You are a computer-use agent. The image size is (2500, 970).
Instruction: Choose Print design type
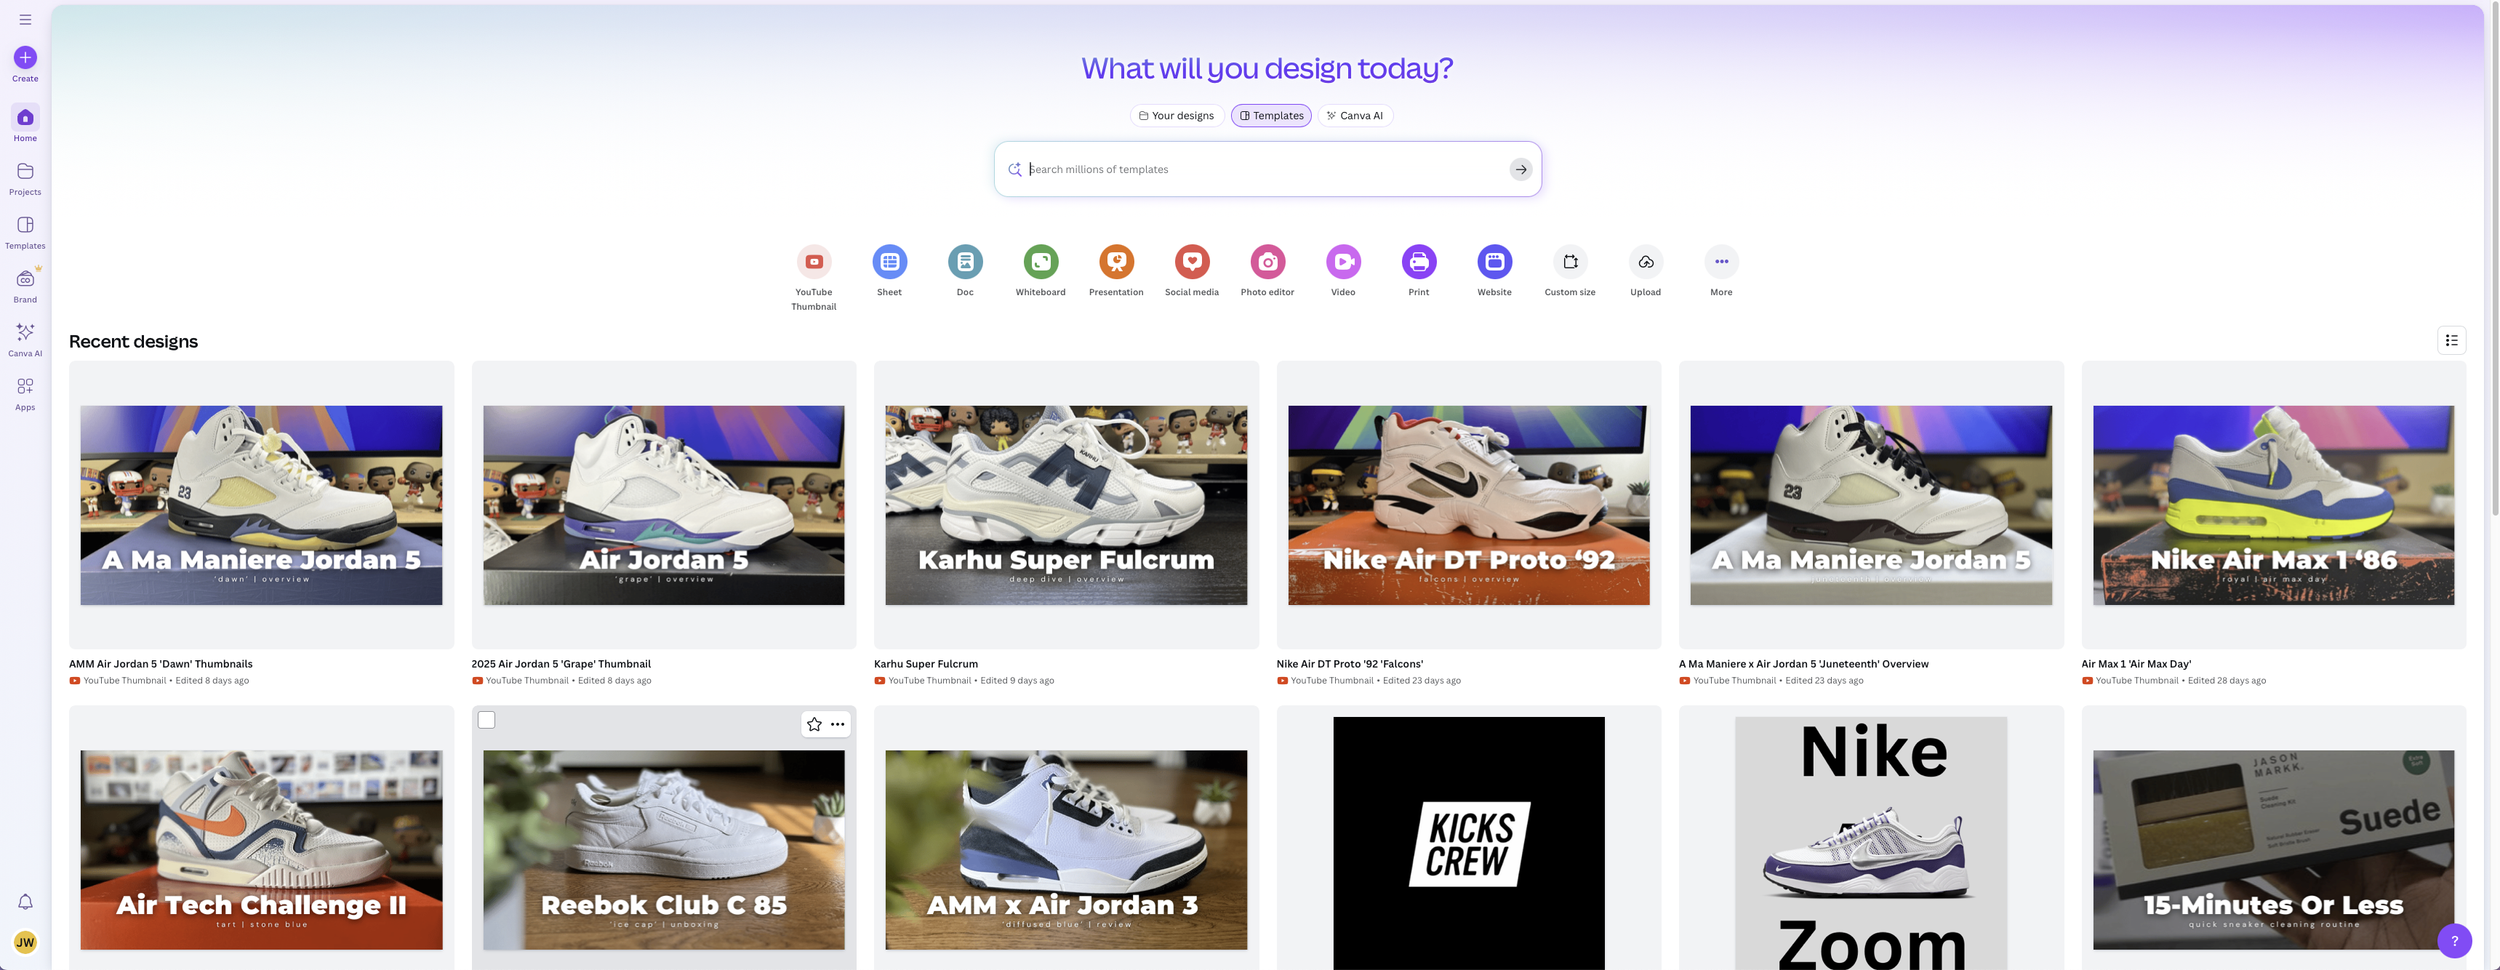tap(1419, 262)
